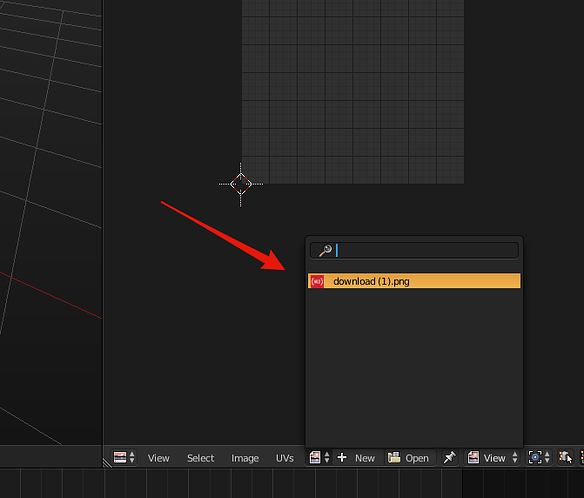Open the pivot point selector
The image size is (584, 498).
click(x=539, y=457)
